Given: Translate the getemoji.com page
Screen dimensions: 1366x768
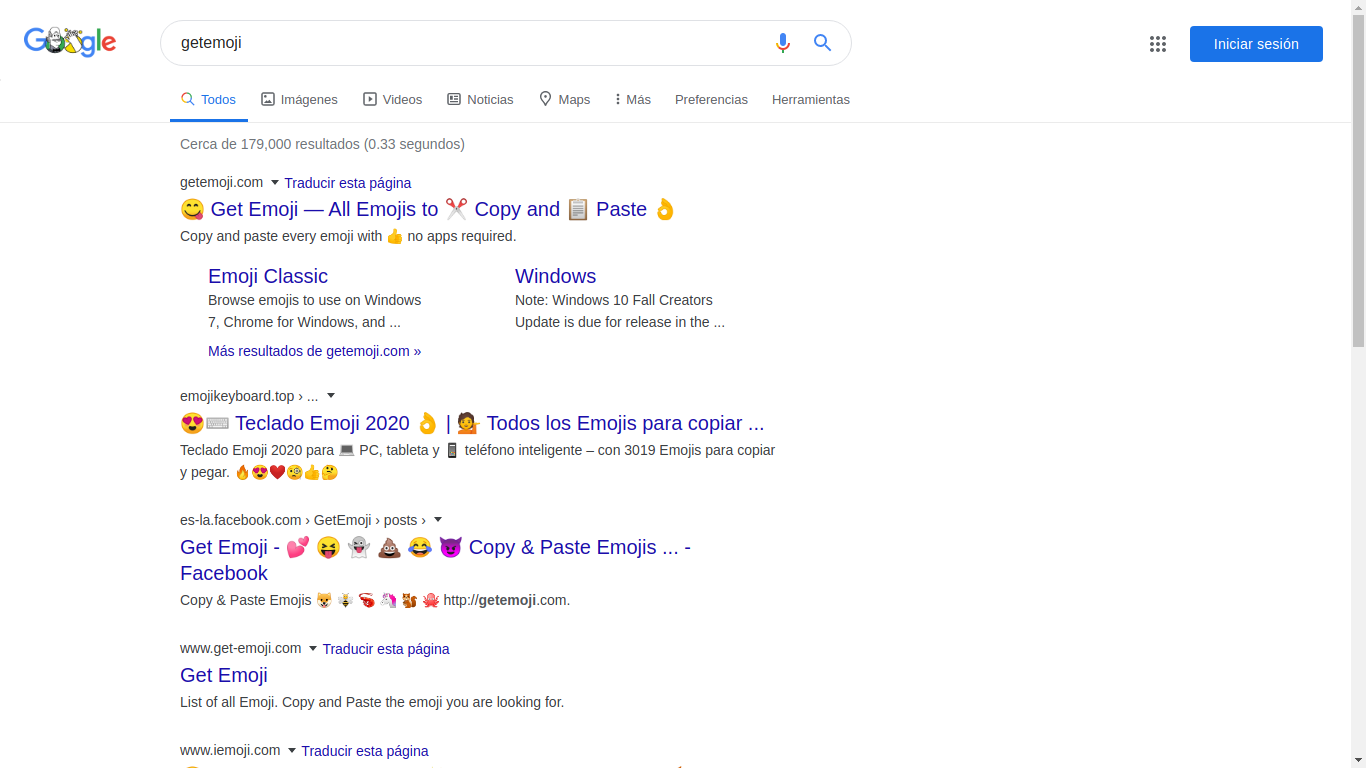Looking at the screenshot, I should coord(348,183).
